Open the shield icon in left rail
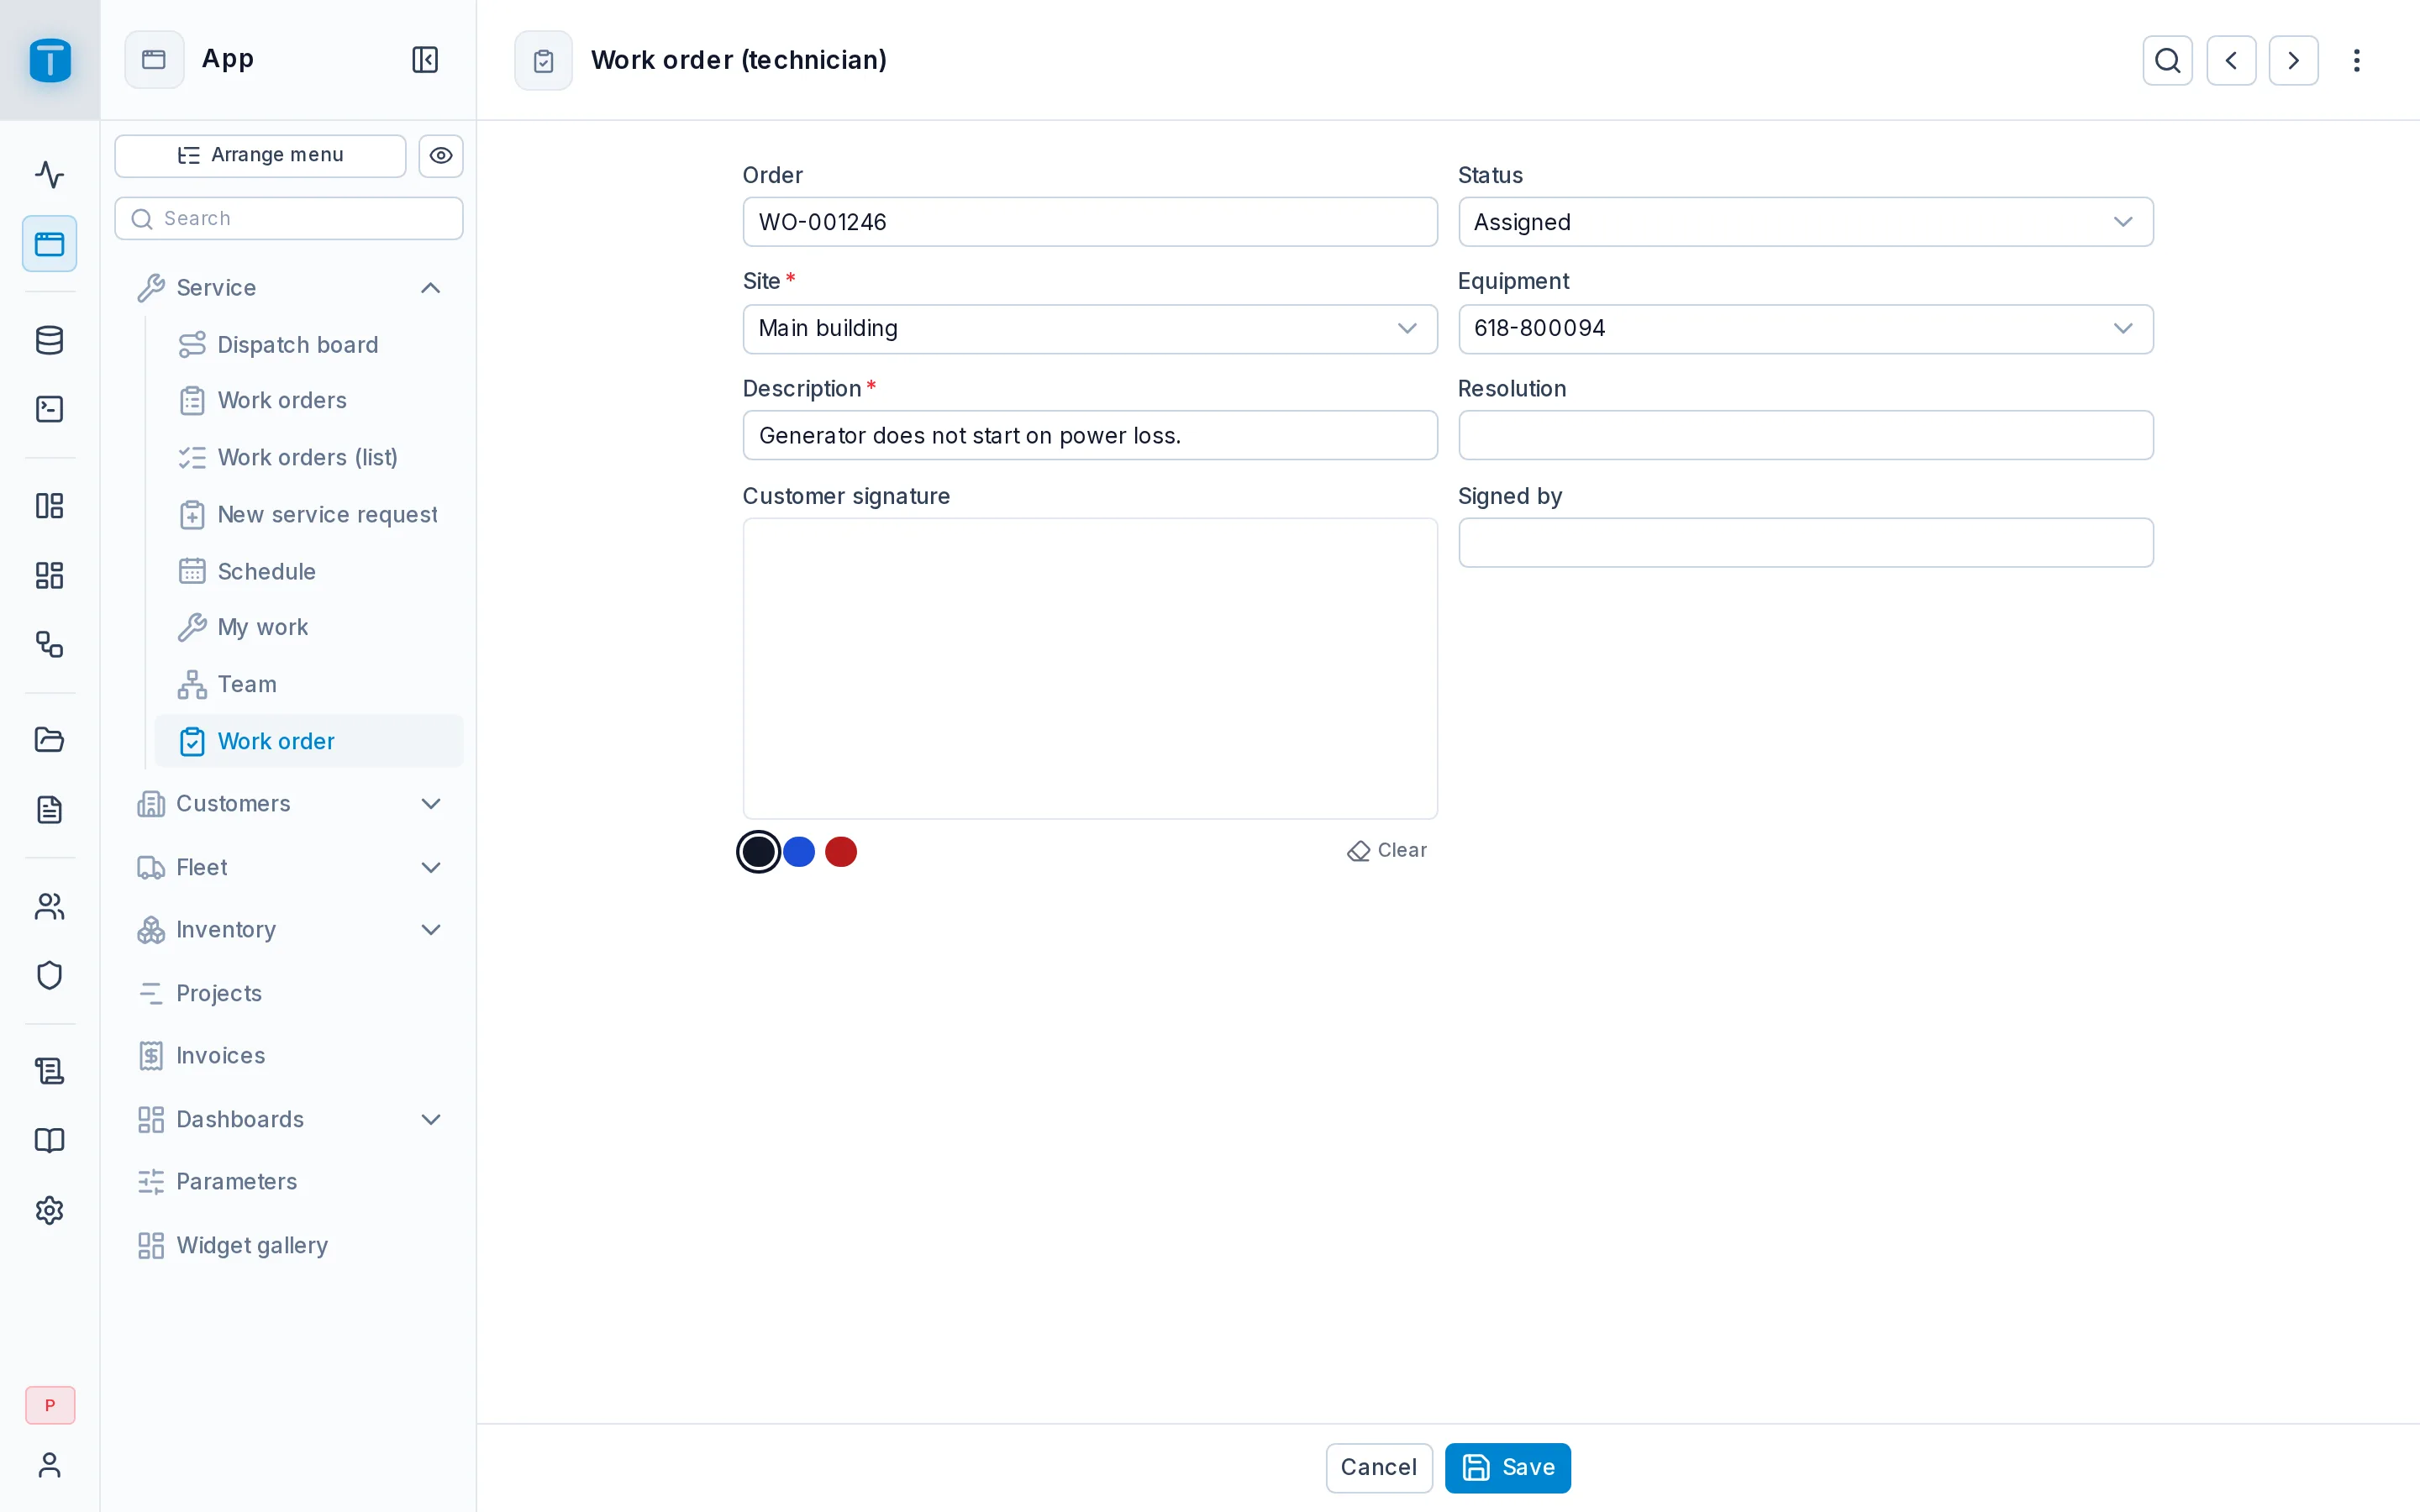This screenshot has width=2420, height=1512. click(49, 975)
